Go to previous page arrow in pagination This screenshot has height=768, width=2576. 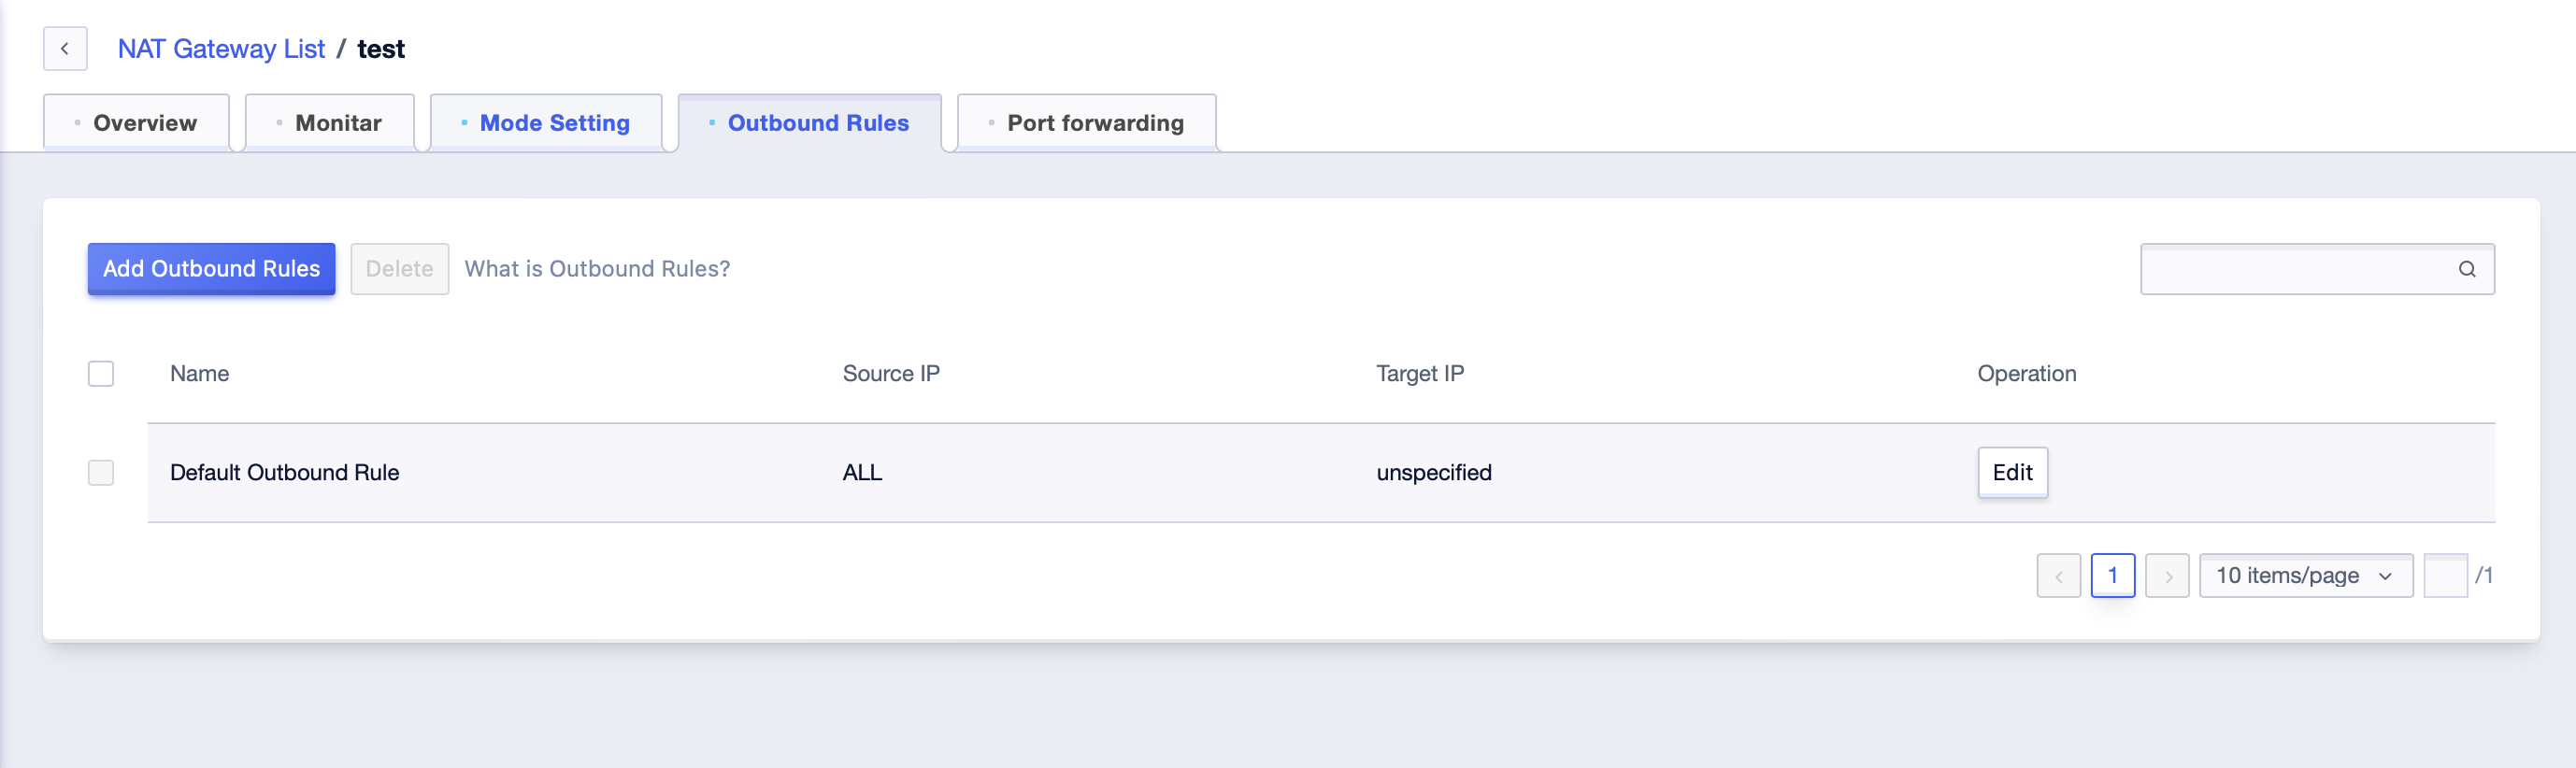[2058, 576]
